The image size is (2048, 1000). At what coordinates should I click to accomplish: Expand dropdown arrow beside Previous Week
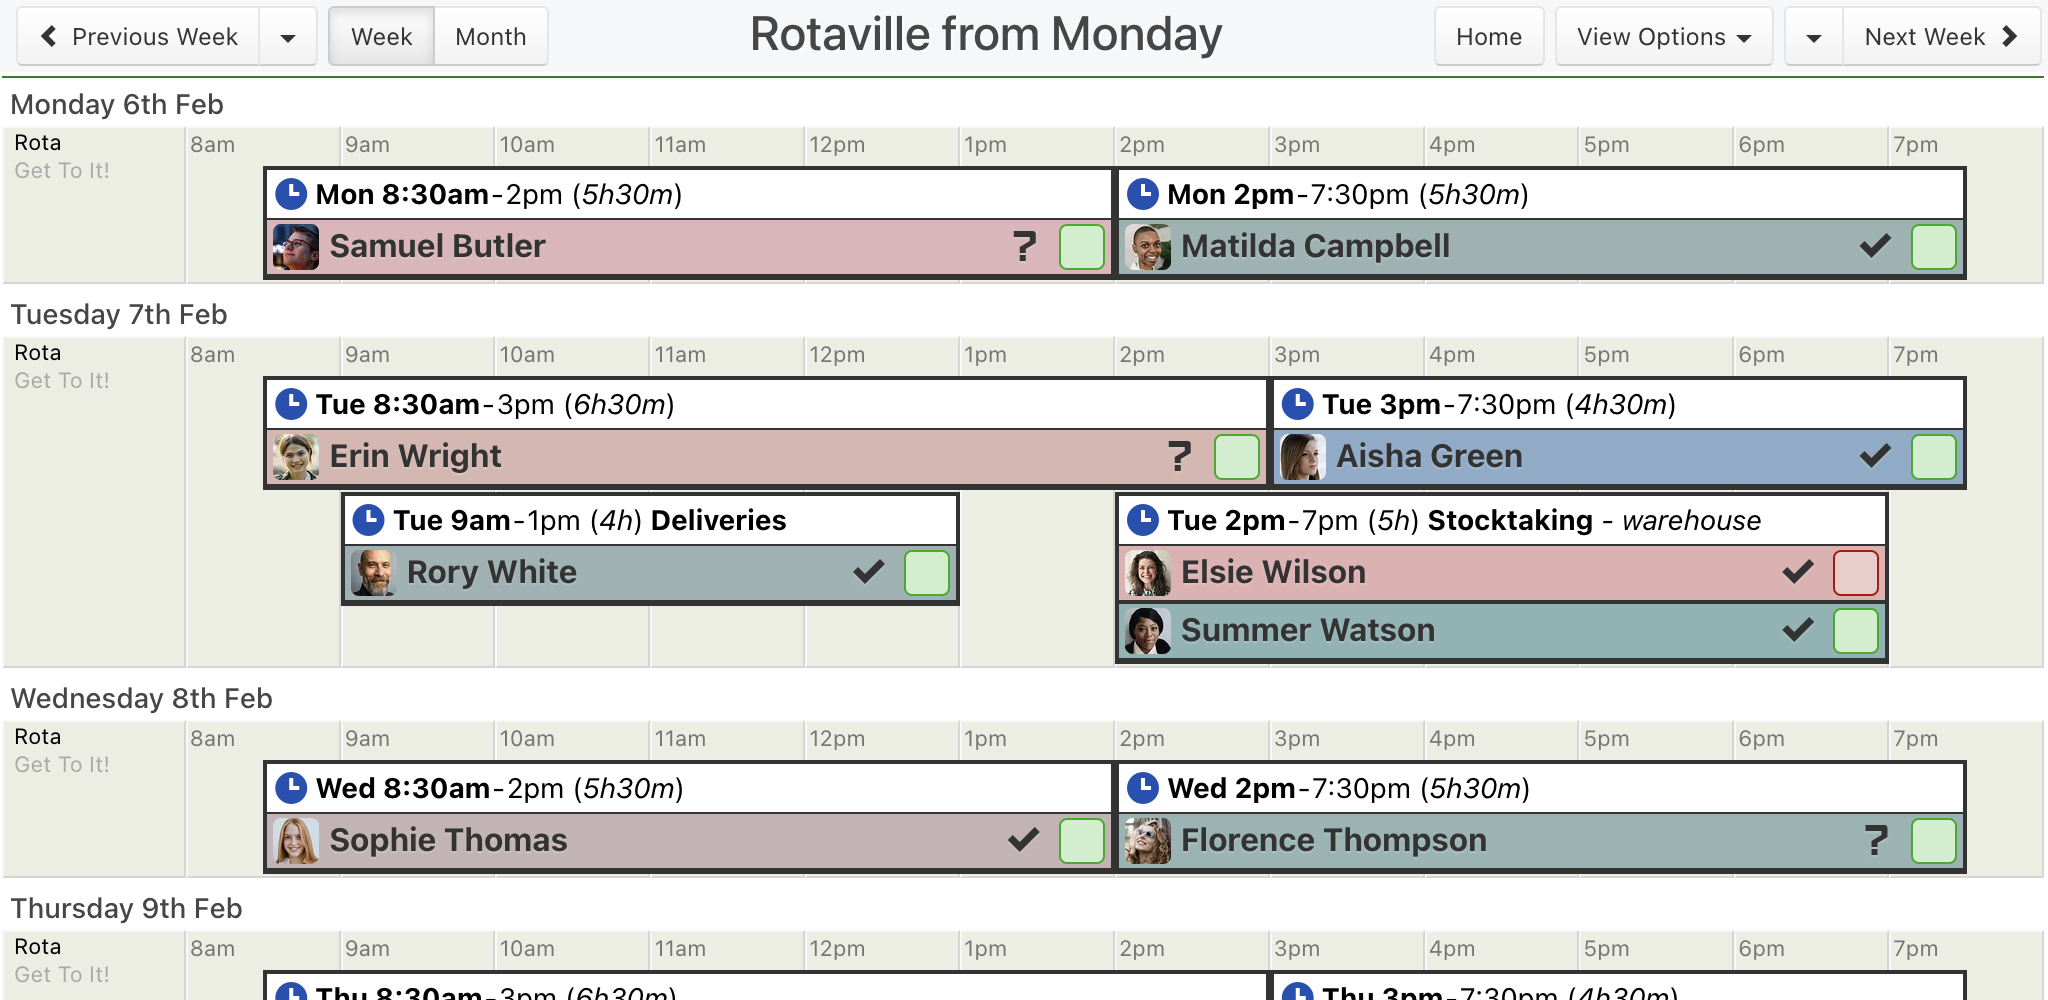click(x=288, y=37)
